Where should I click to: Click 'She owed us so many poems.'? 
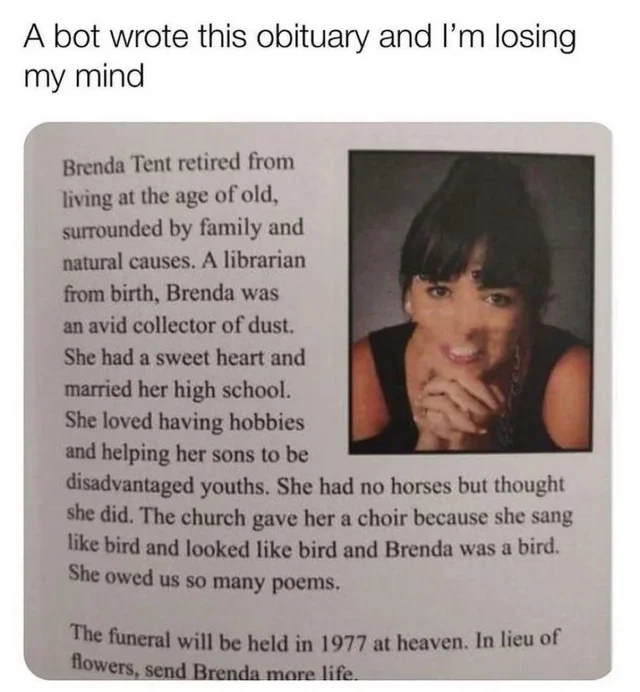point(204,579)
